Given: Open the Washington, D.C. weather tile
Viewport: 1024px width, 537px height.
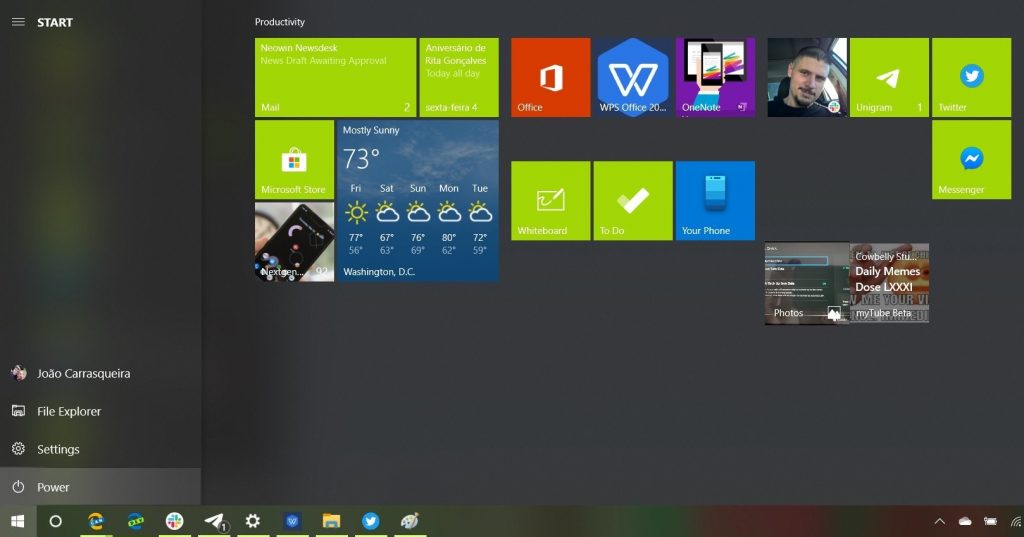Looking at the screenshot, I should tap(417, 201).
